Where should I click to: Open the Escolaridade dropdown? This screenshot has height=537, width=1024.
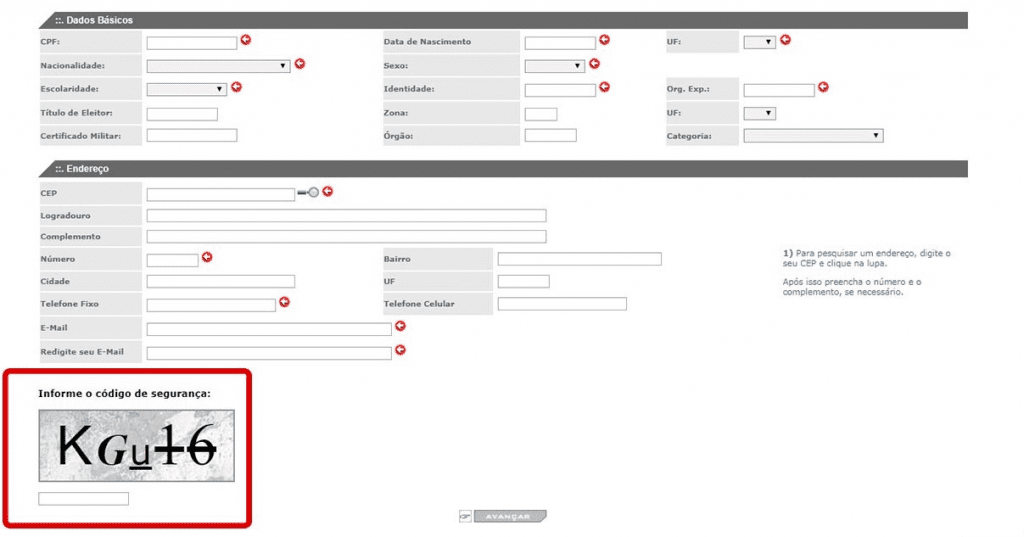pyautogui.click(x=187, y=90)
